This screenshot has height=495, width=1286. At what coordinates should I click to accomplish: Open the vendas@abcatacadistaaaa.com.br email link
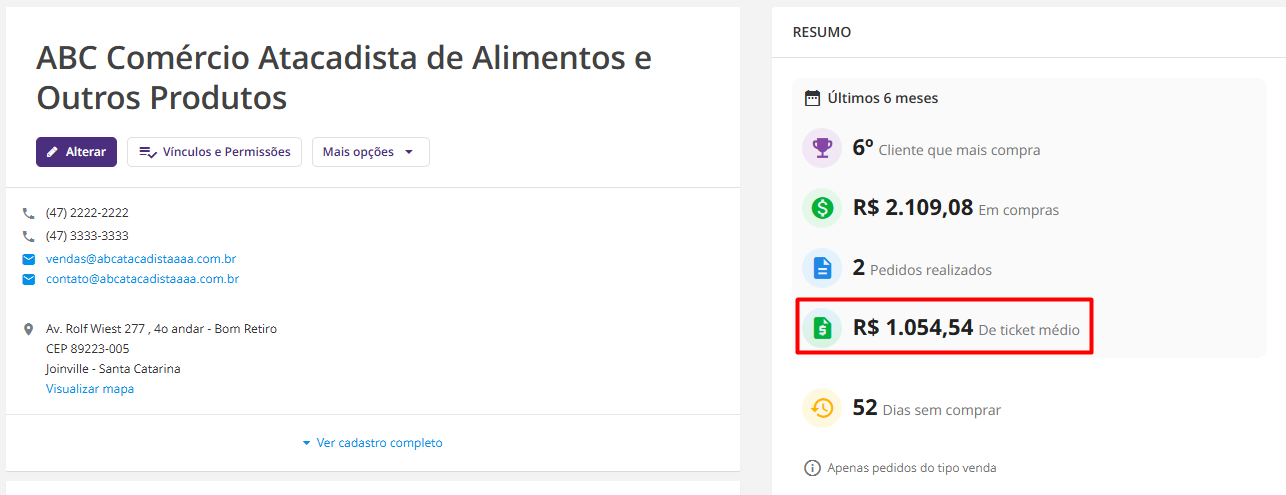tap(141, 259)
